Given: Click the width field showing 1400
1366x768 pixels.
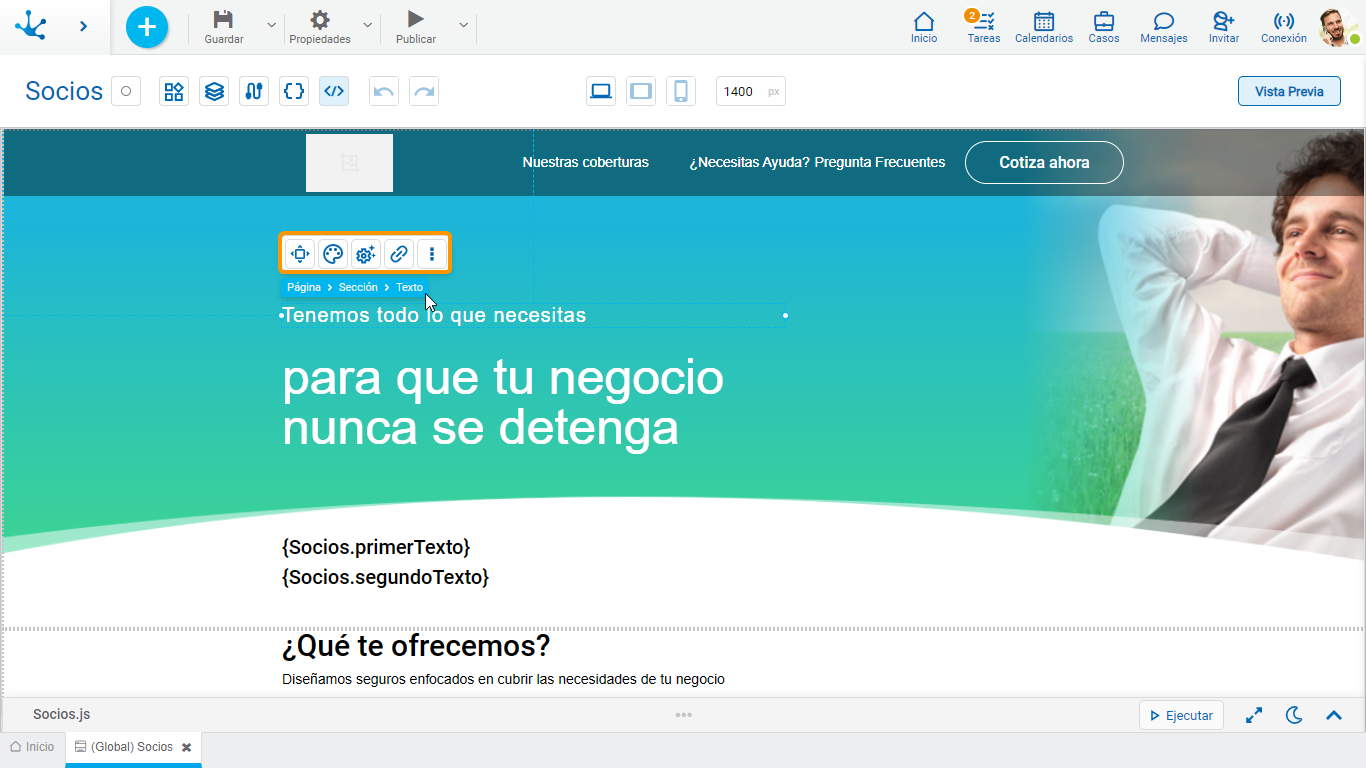Looking at the screenshot, I should [x=751, y=91].
